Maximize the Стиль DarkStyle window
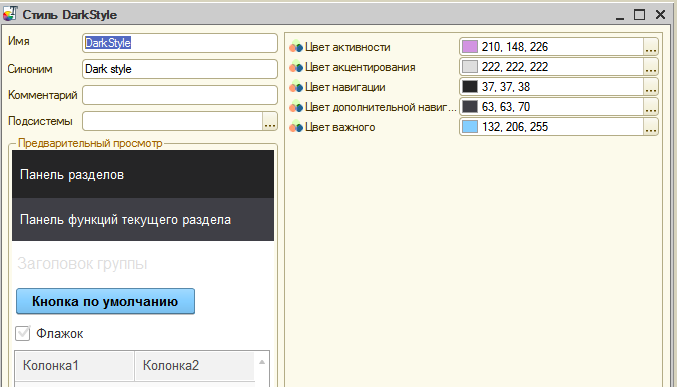677x387 pixels. pyautogui.click(x=639, y=15)
